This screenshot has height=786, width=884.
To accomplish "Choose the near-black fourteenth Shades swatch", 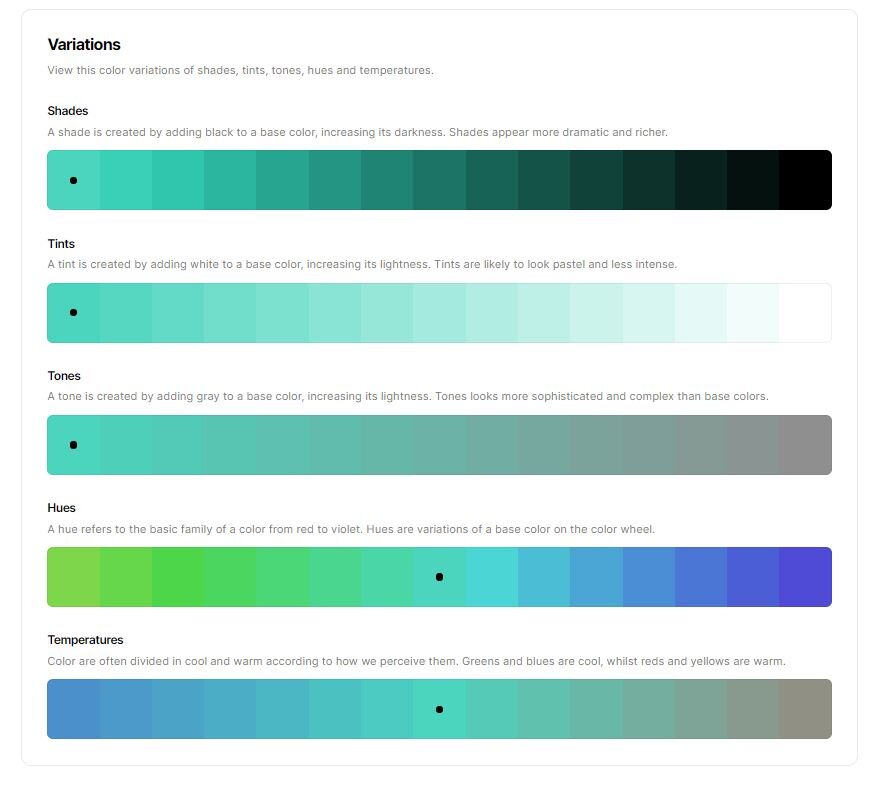I will [753, 180].
